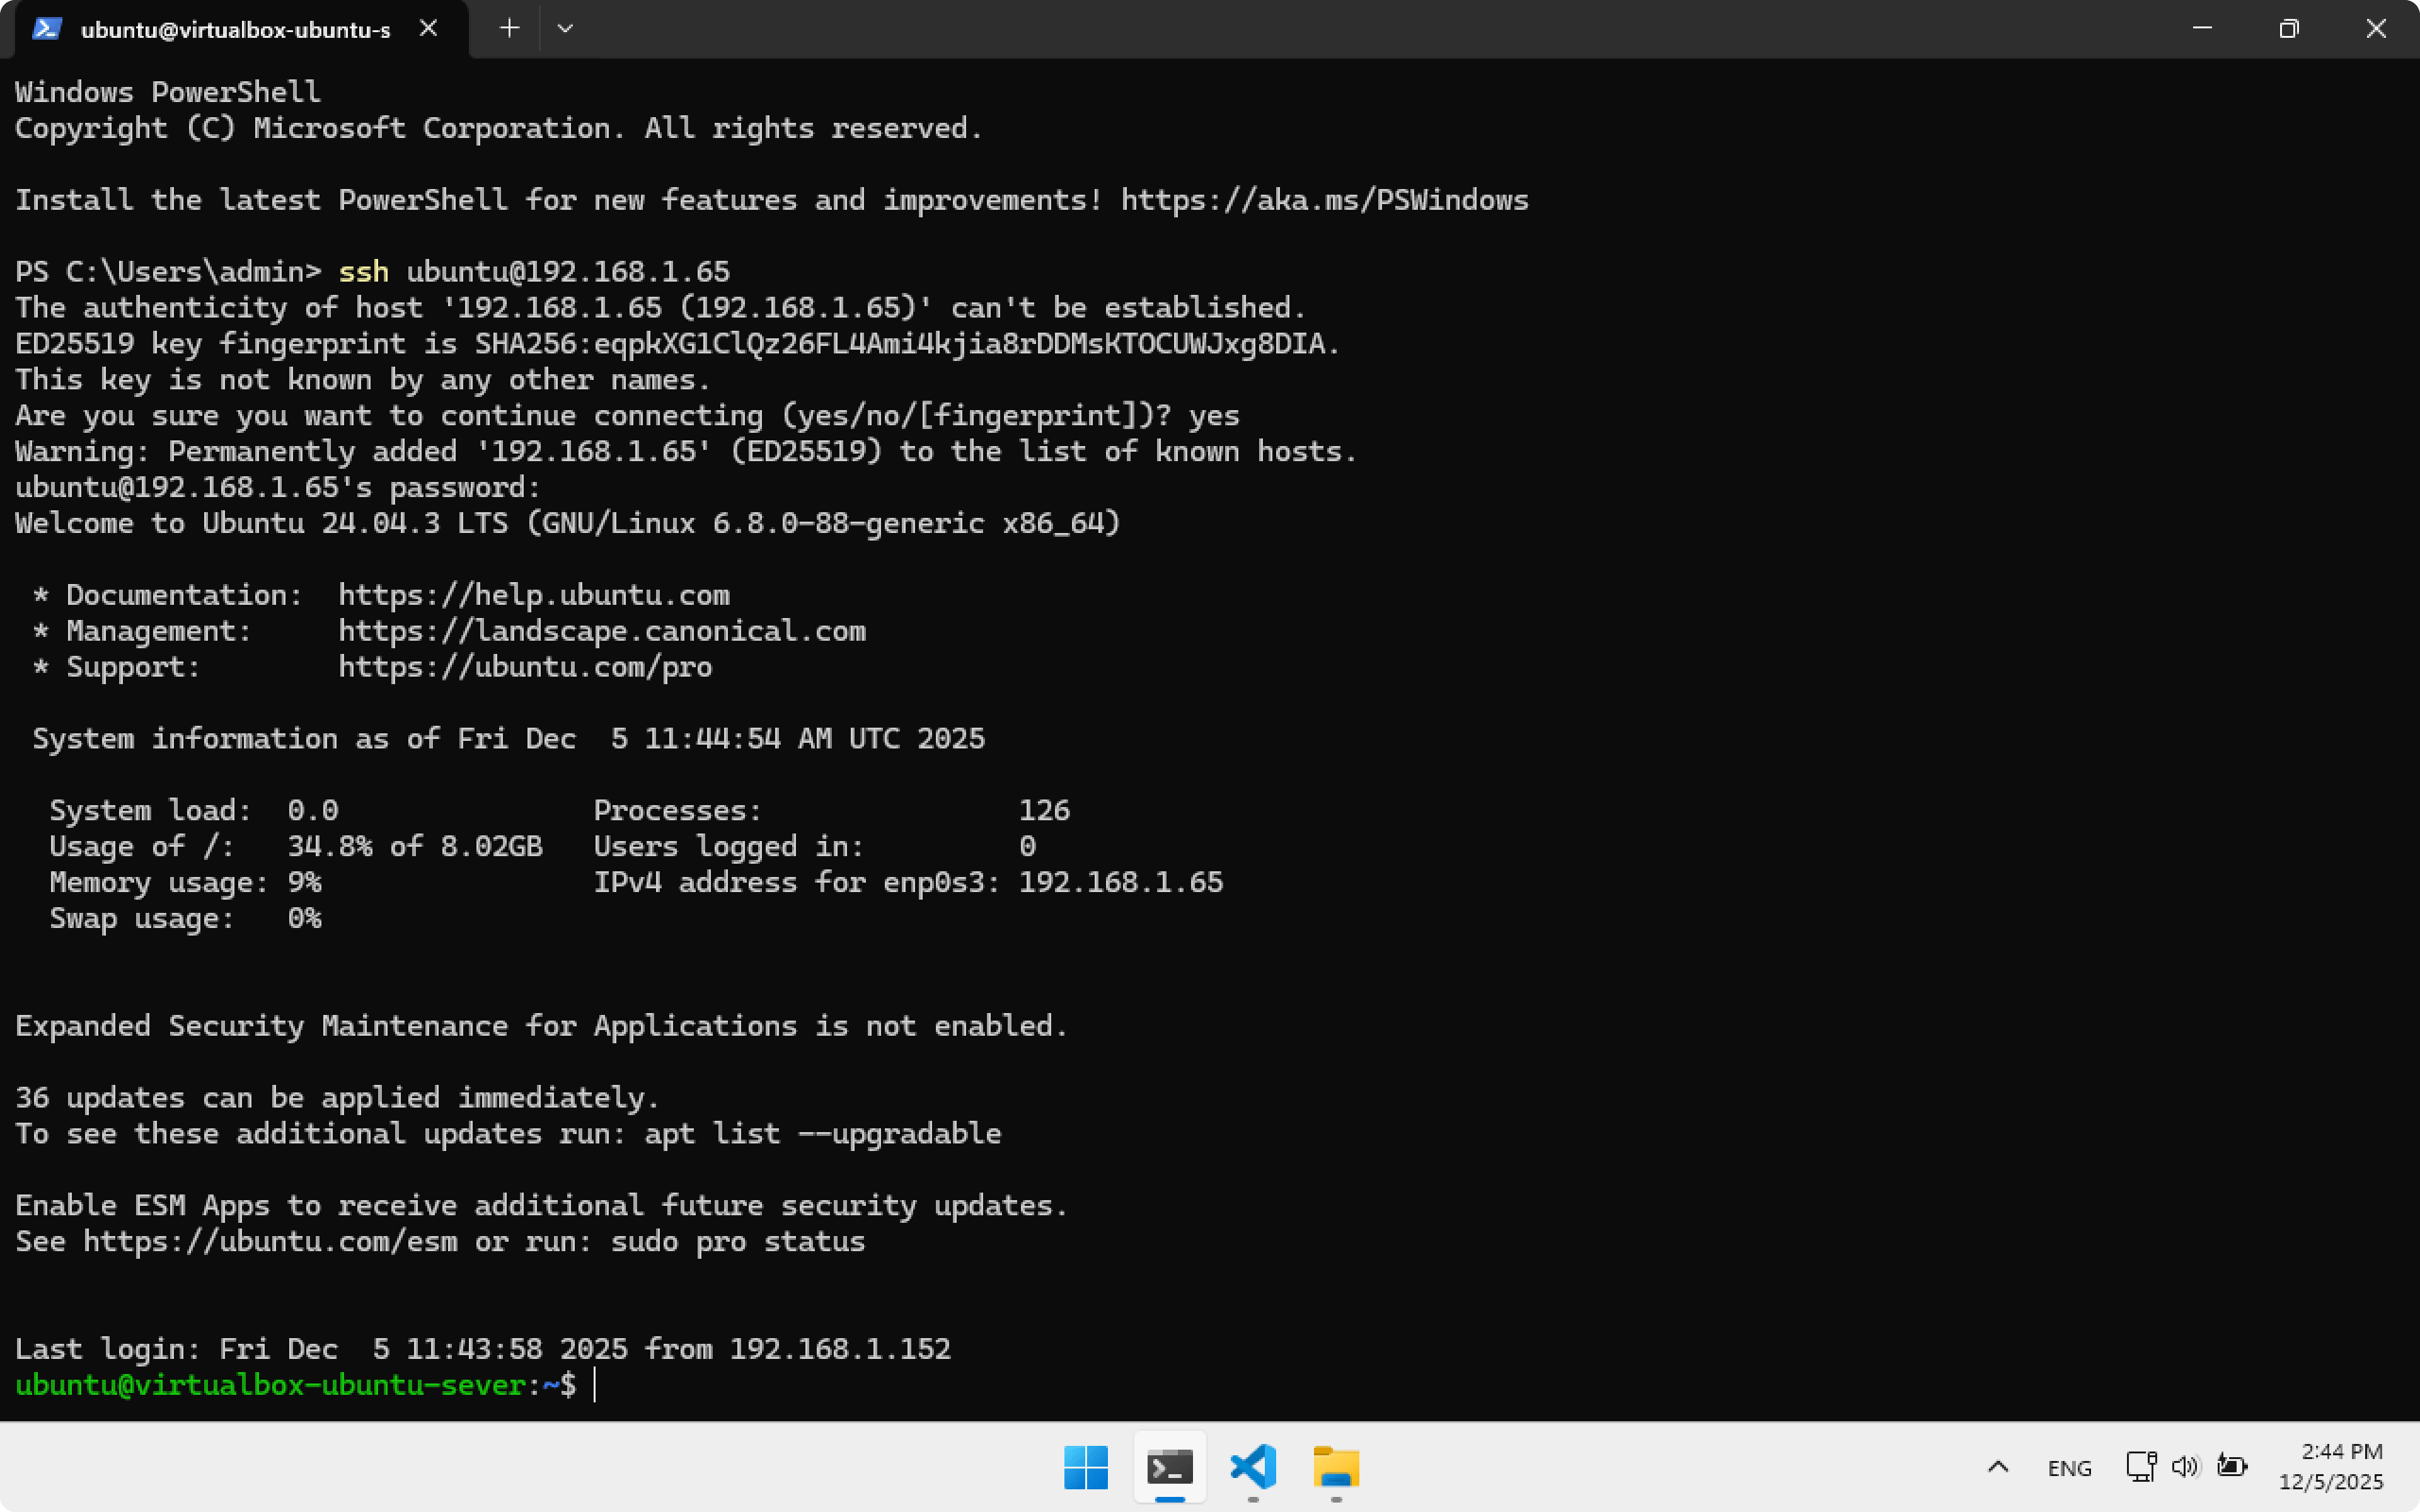Click the battery status tray icon
The width and height of the screenshot is (2420, 1512).
coord(2232,1466)
